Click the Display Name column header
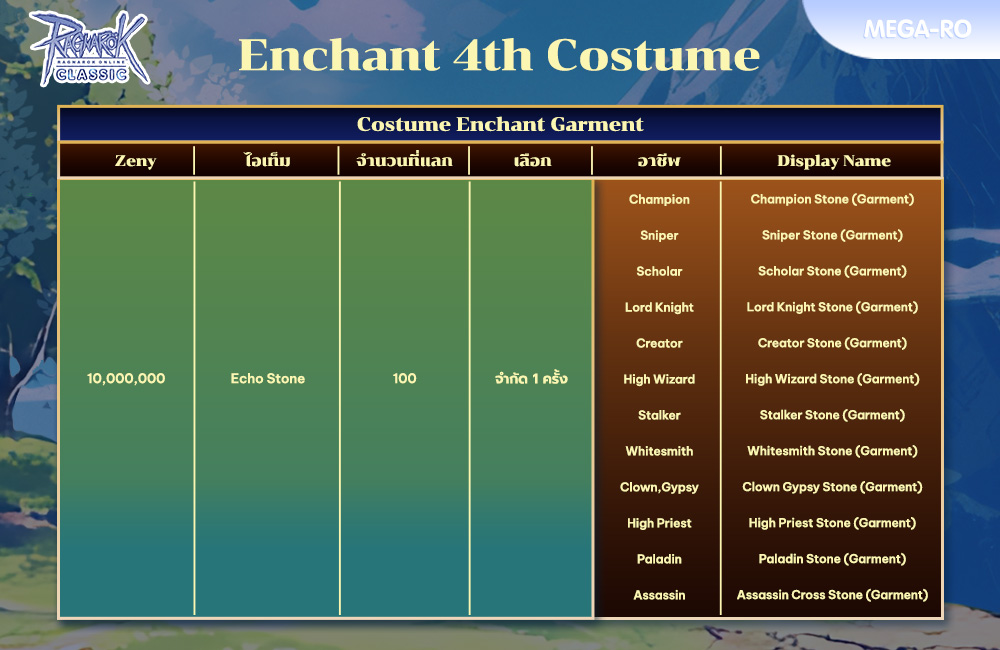This screenshot has width=1000, height=650. click(x=833, y=161)
